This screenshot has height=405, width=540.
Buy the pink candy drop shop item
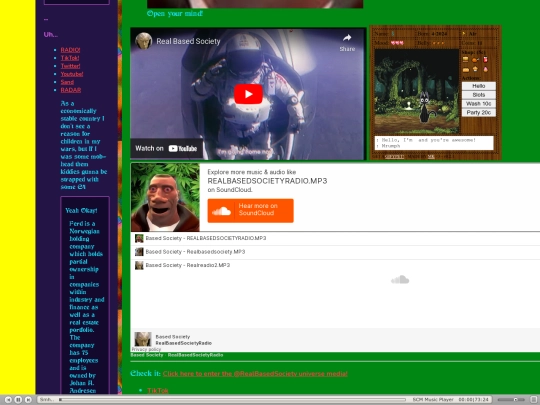[x=486, y=69]
